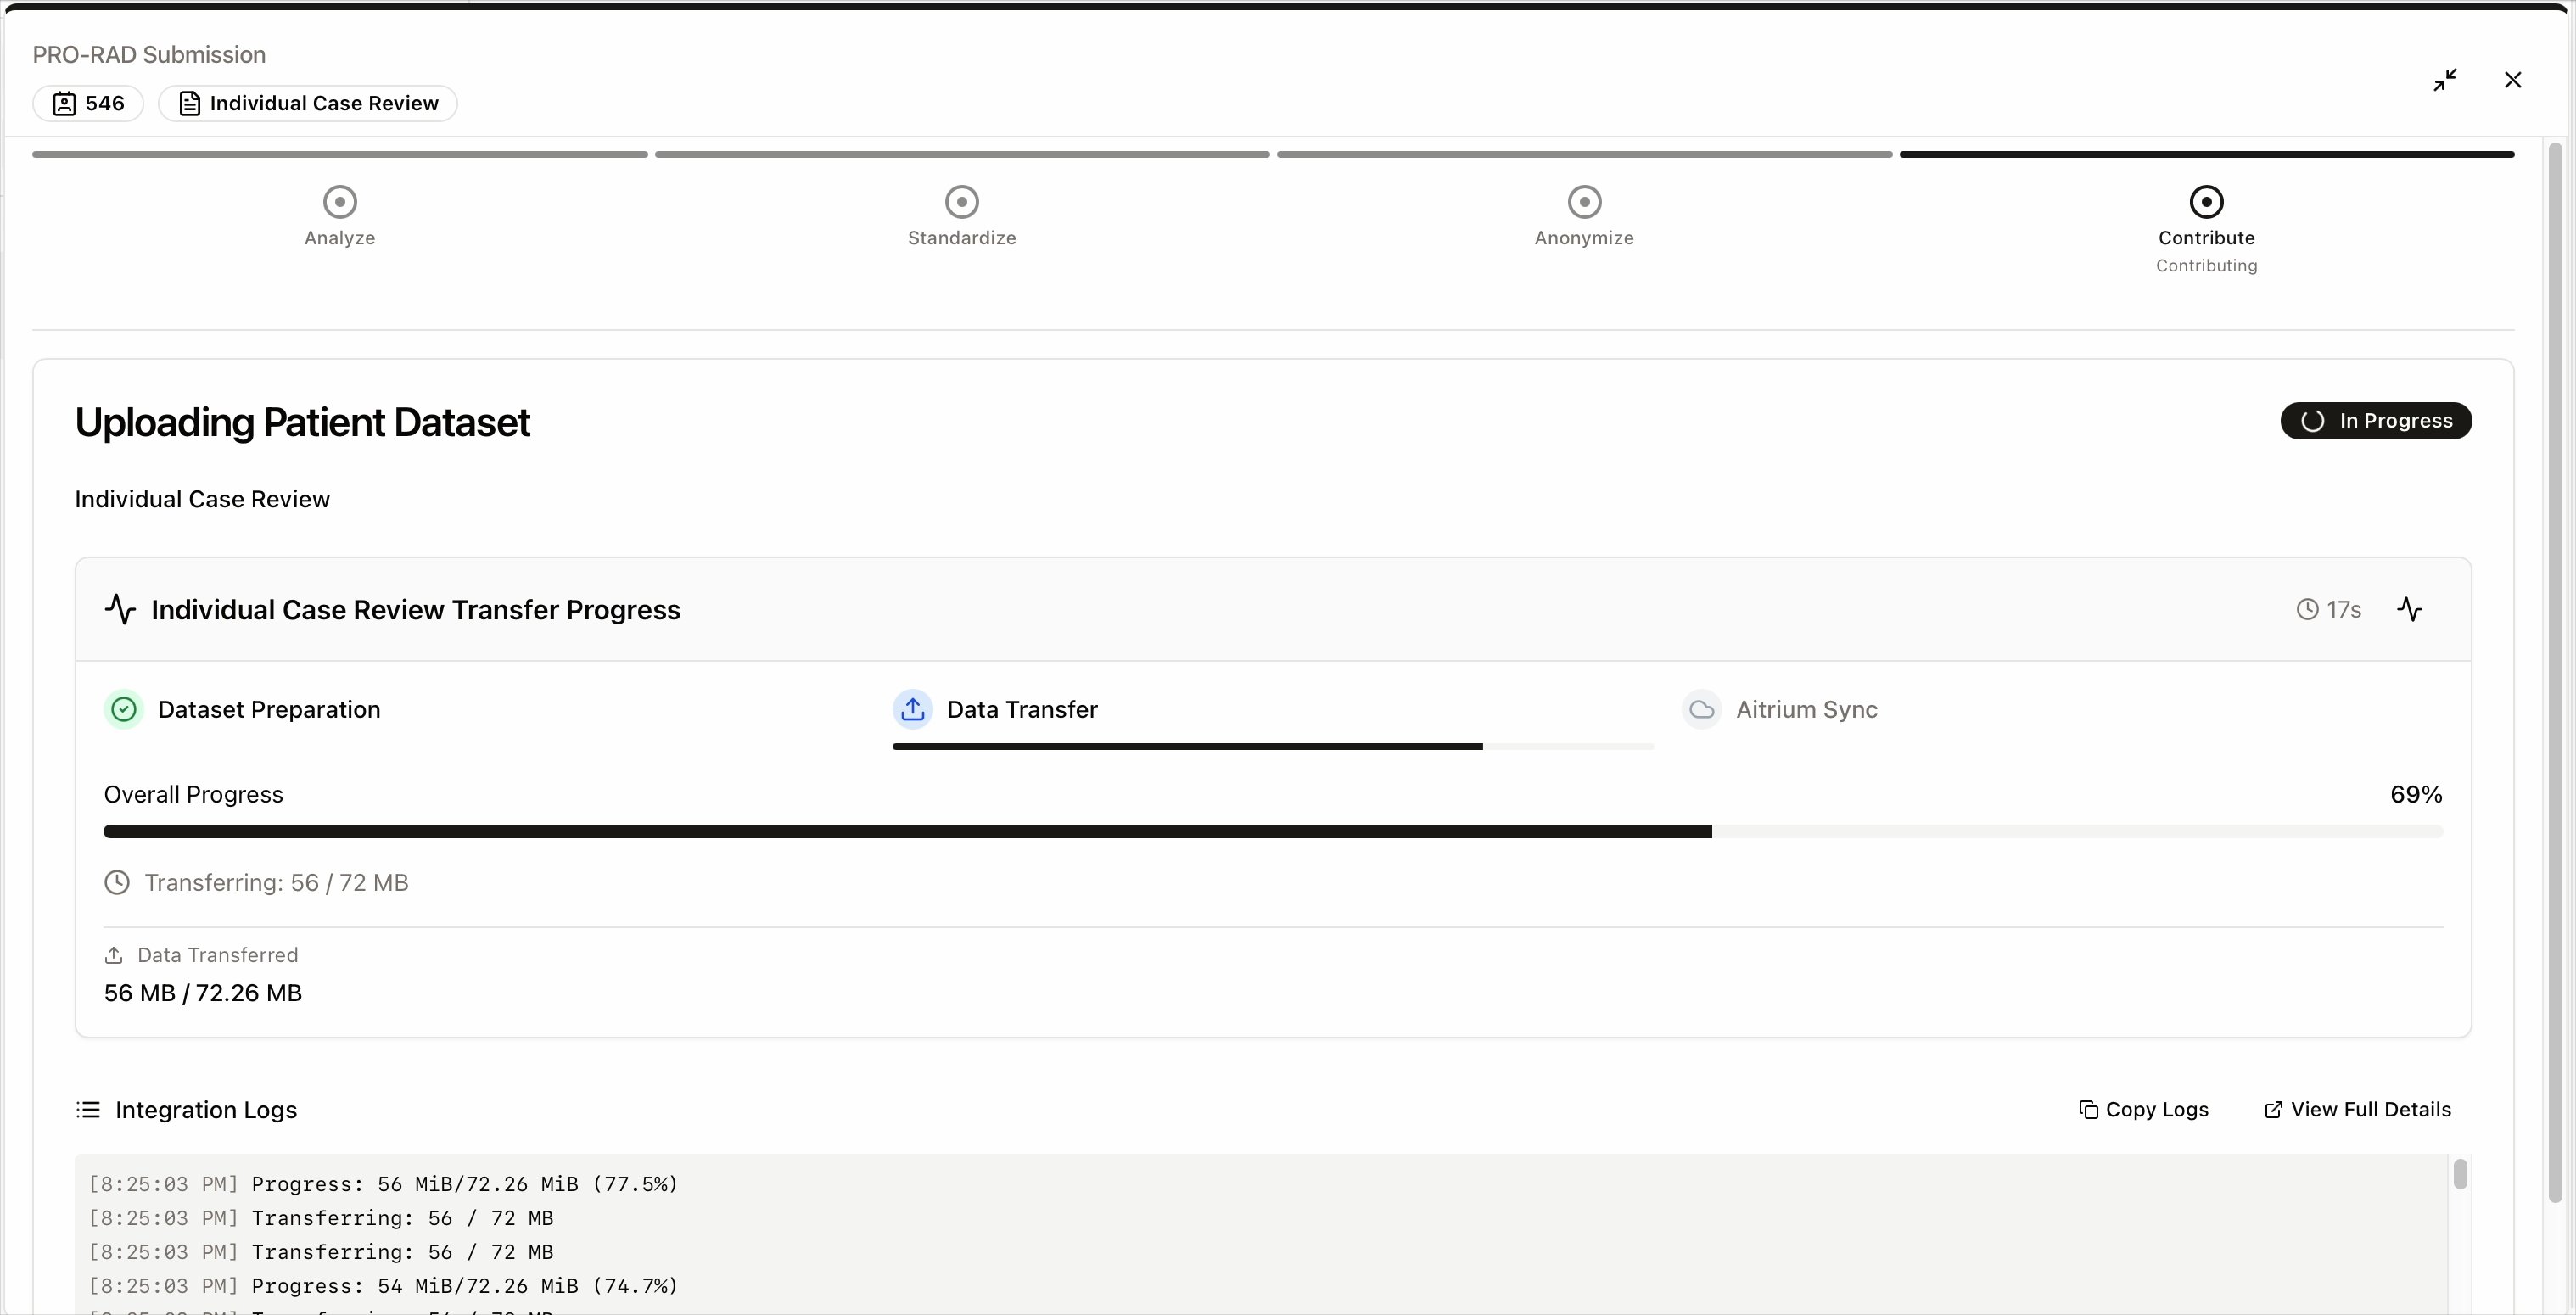Click the Contributing status subtitle

2206,266
